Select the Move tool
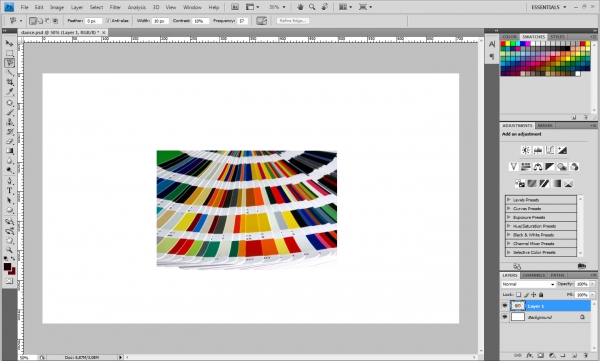 [x=9, y=44]
